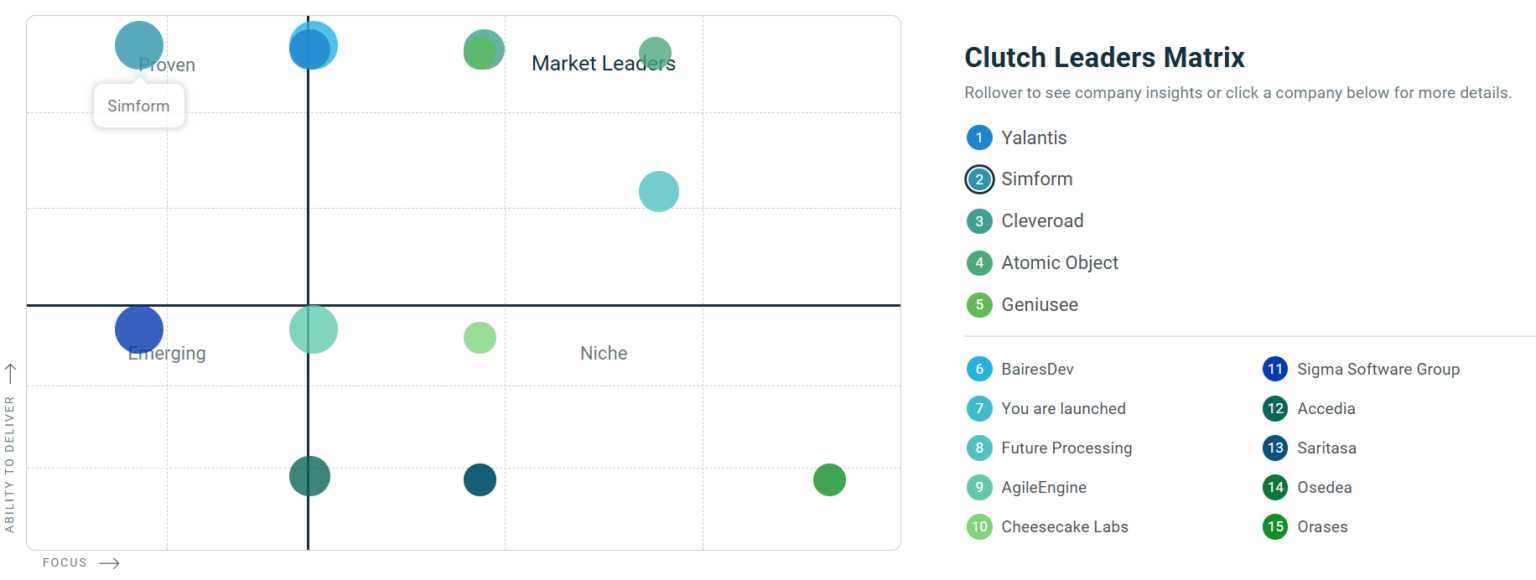This screenshot has height=580, width=1536.
Task: Select BairesDev's "6" badge icon
Action: click(x=979, y=368)
